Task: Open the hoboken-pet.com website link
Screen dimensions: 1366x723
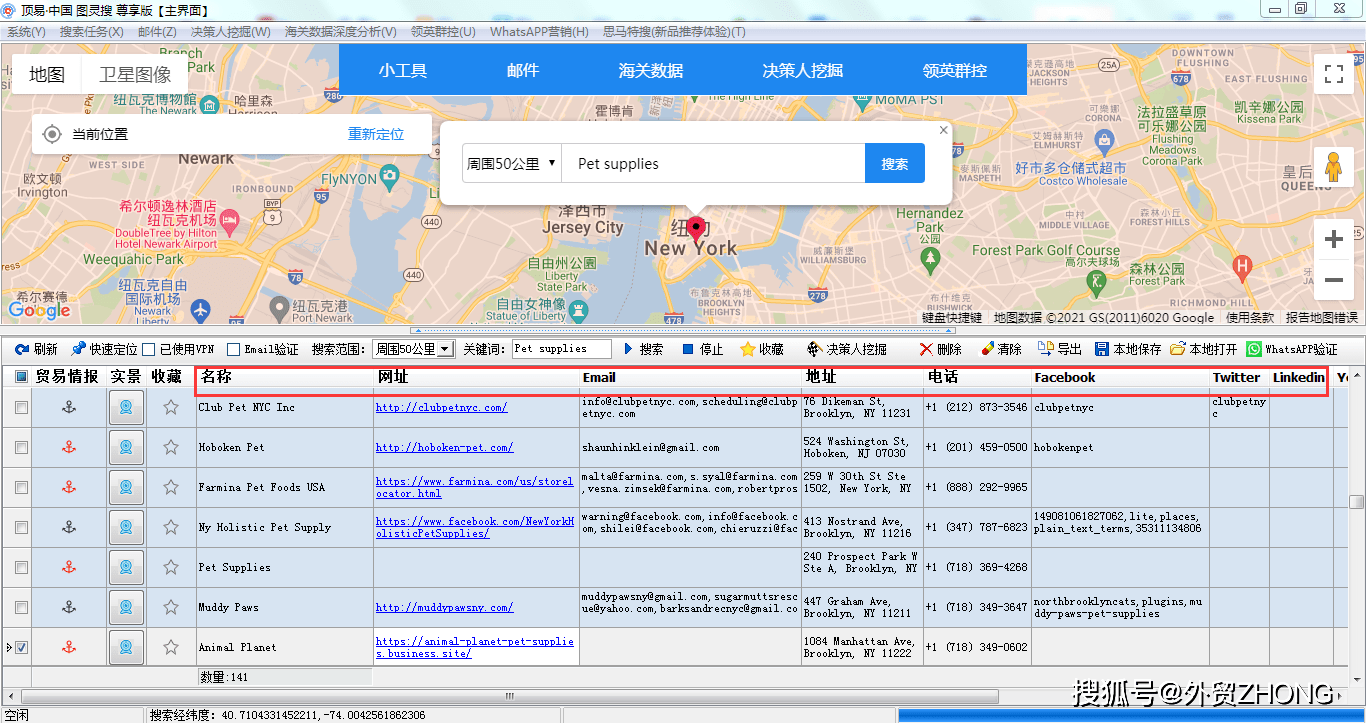Action: [444, 447]
